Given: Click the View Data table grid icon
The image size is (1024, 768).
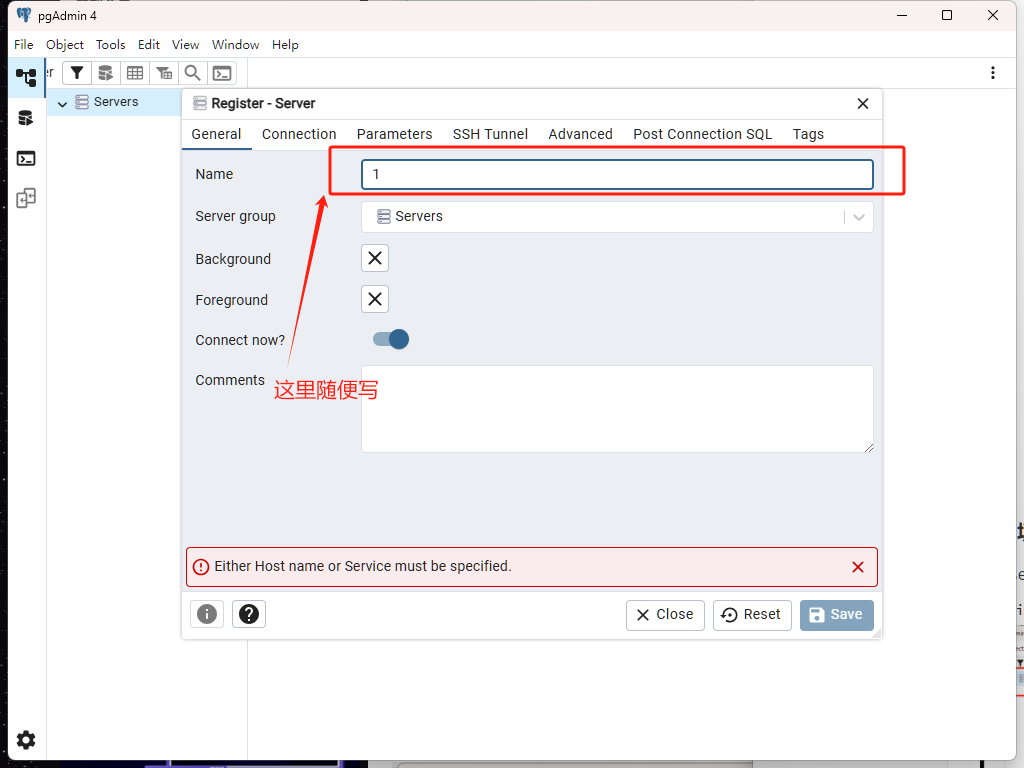Looking at the screenshot, I should pyautogui.click(x=134, y=73).
